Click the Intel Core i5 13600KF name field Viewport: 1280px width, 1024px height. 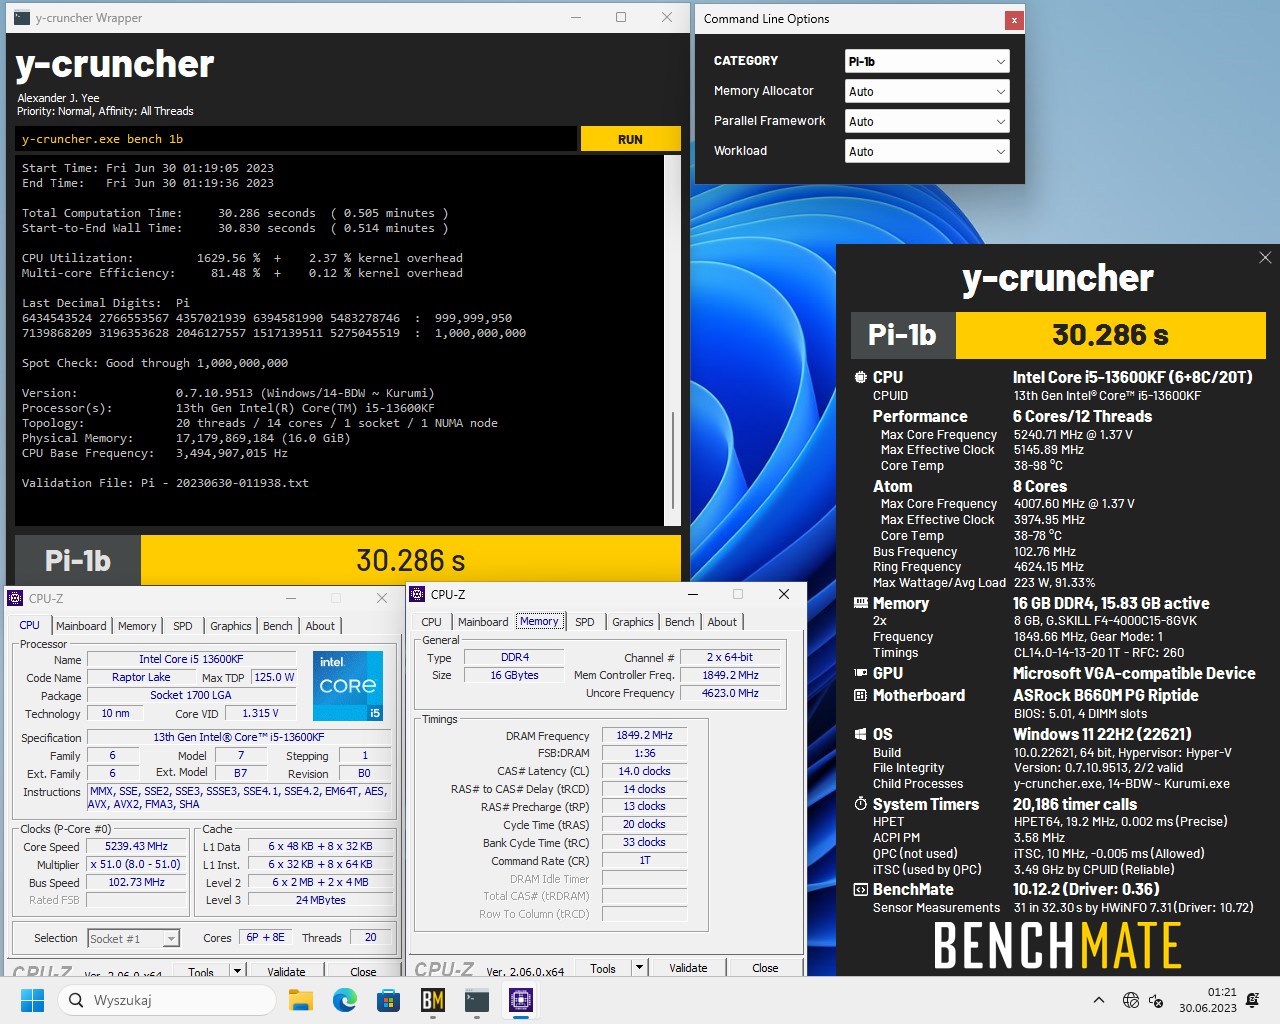191,659
